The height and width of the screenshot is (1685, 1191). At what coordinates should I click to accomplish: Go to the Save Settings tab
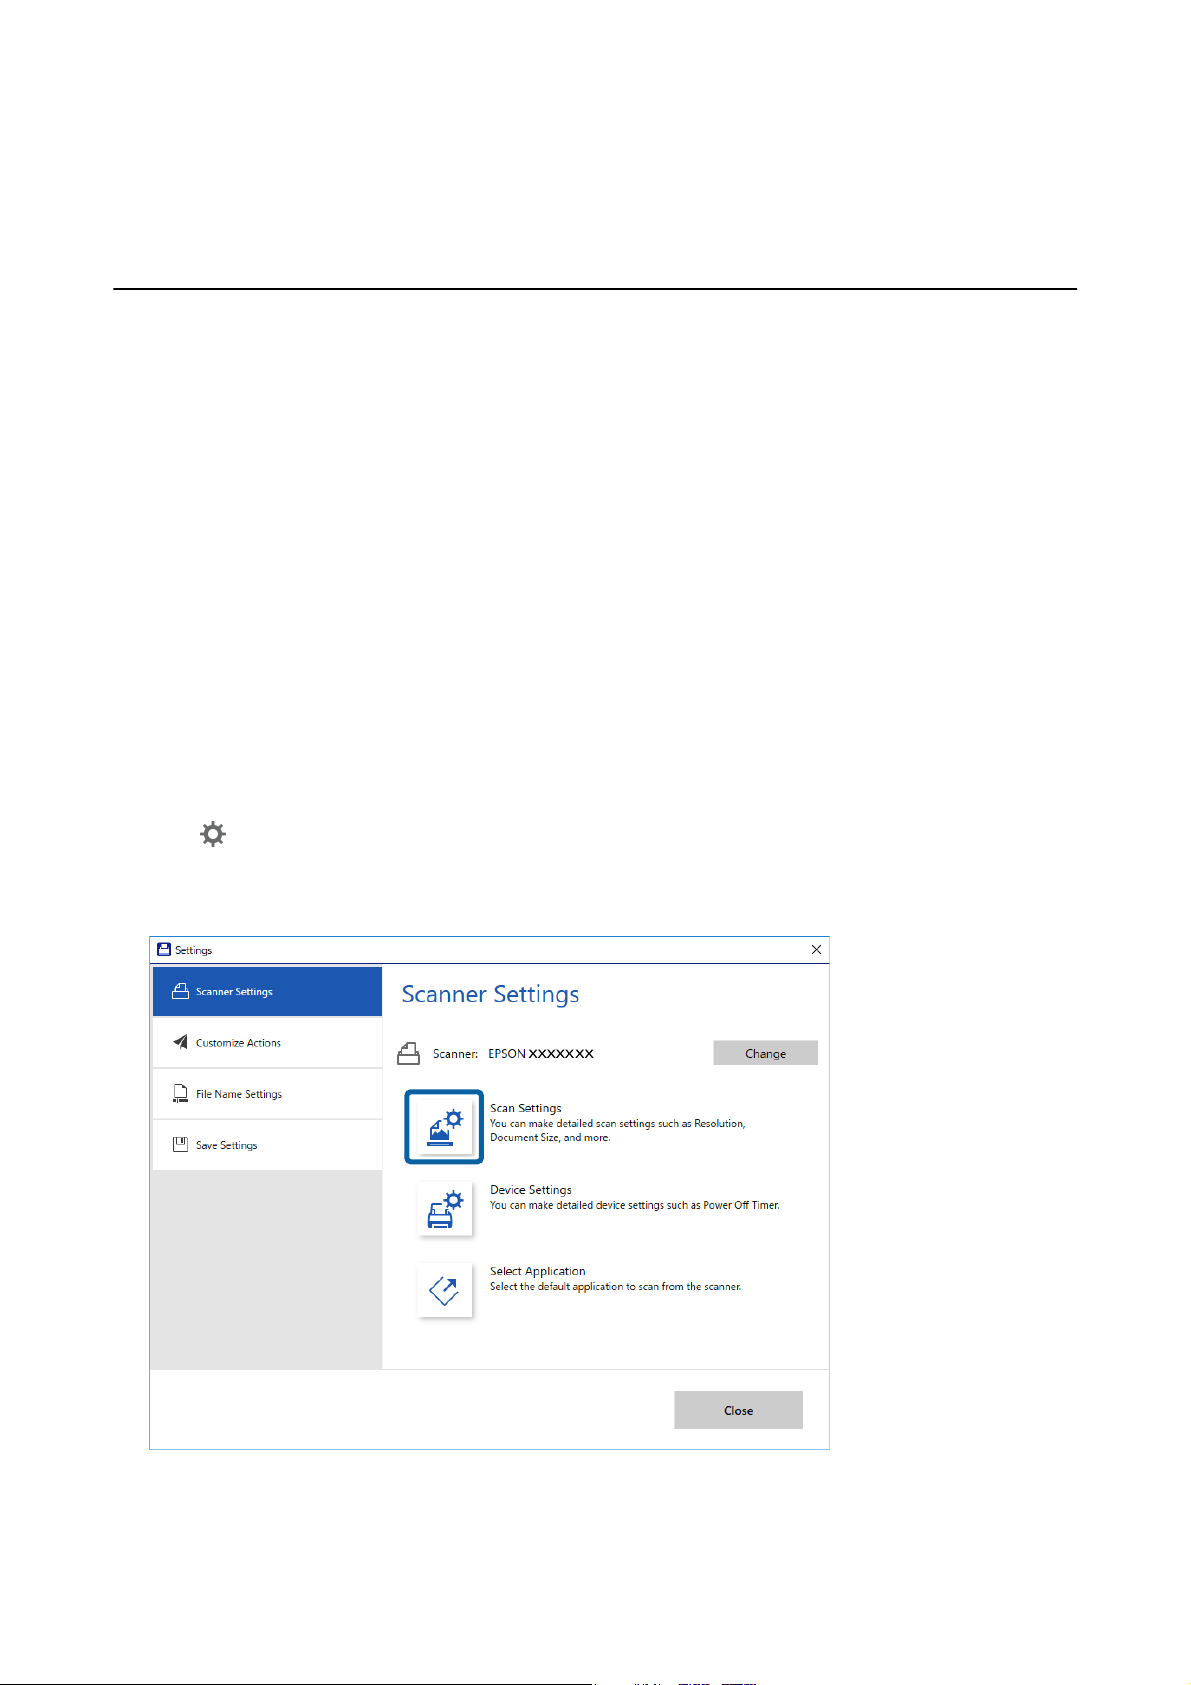coord(267,1145)
